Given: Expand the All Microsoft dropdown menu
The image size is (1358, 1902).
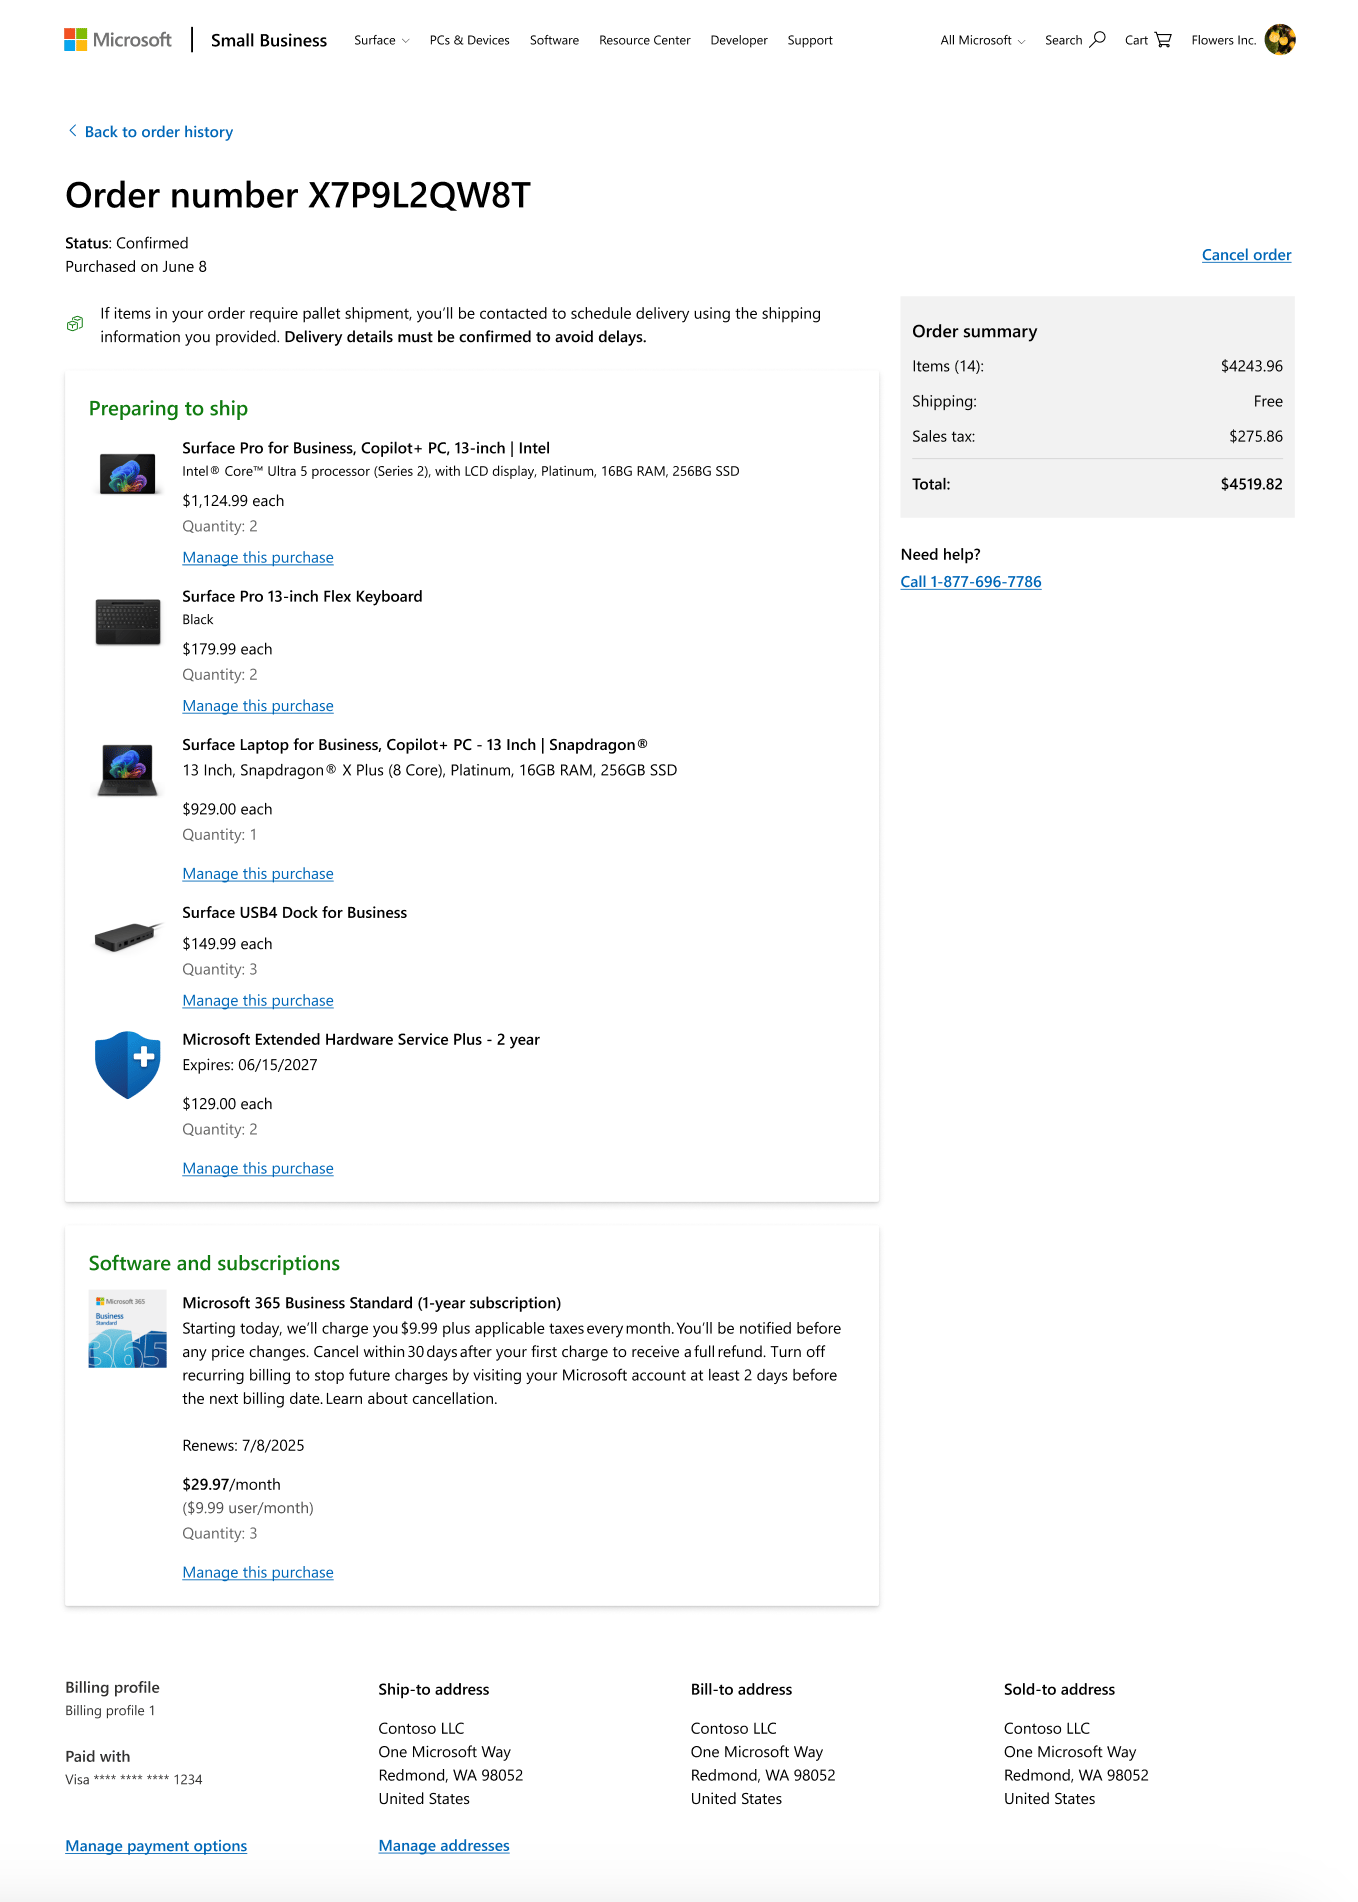Looking at the screenshot, I should [982, 40].
